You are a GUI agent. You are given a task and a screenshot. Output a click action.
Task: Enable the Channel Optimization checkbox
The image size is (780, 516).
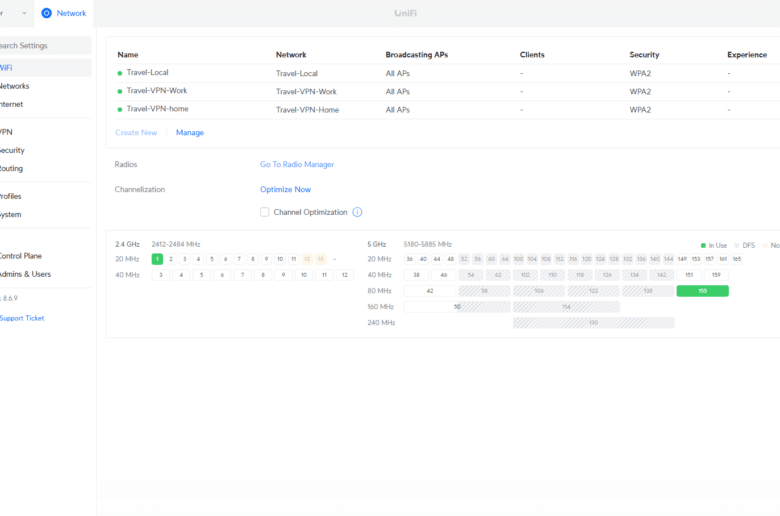pyautogui.click(x=265, y=212)
